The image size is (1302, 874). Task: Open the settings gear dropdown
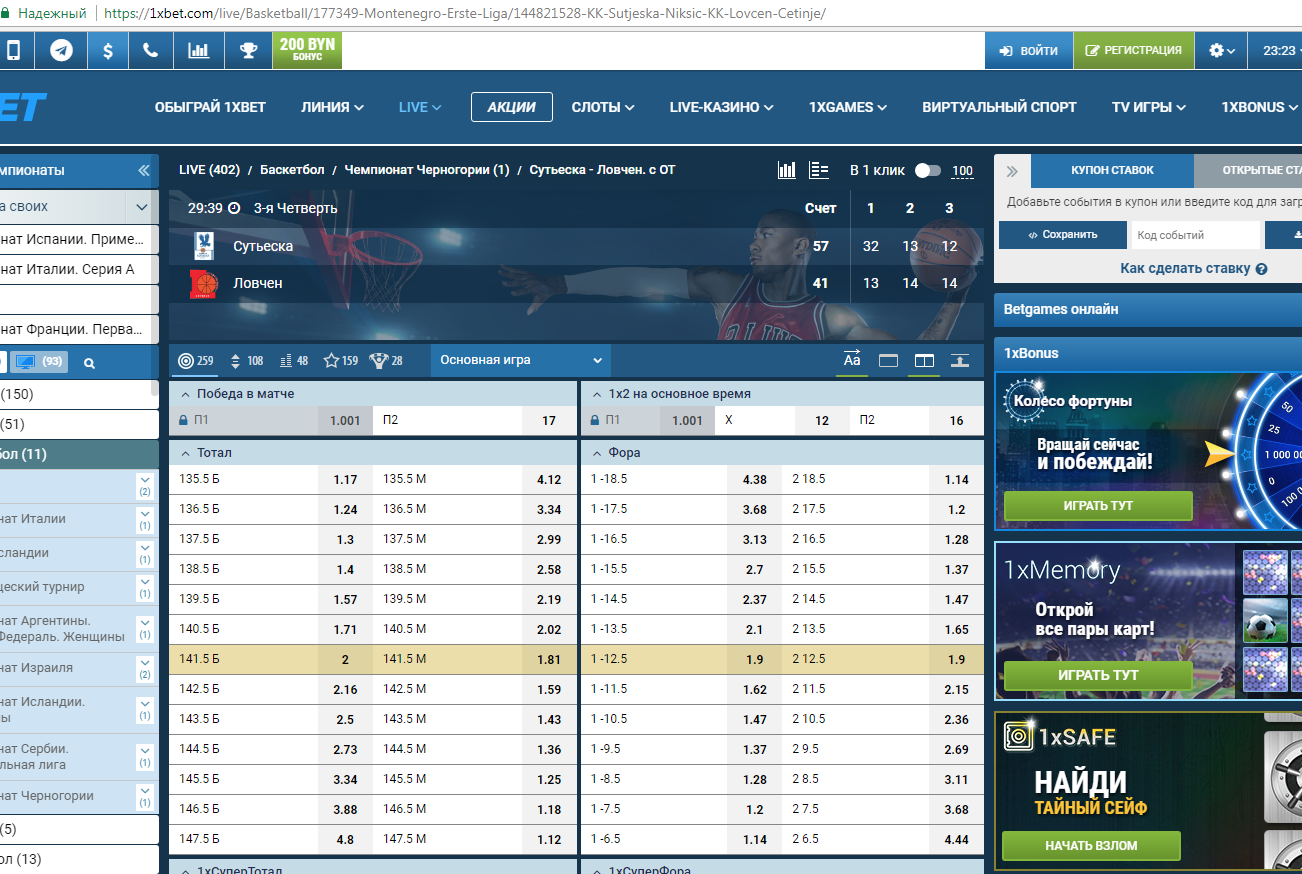[1222, 50]
